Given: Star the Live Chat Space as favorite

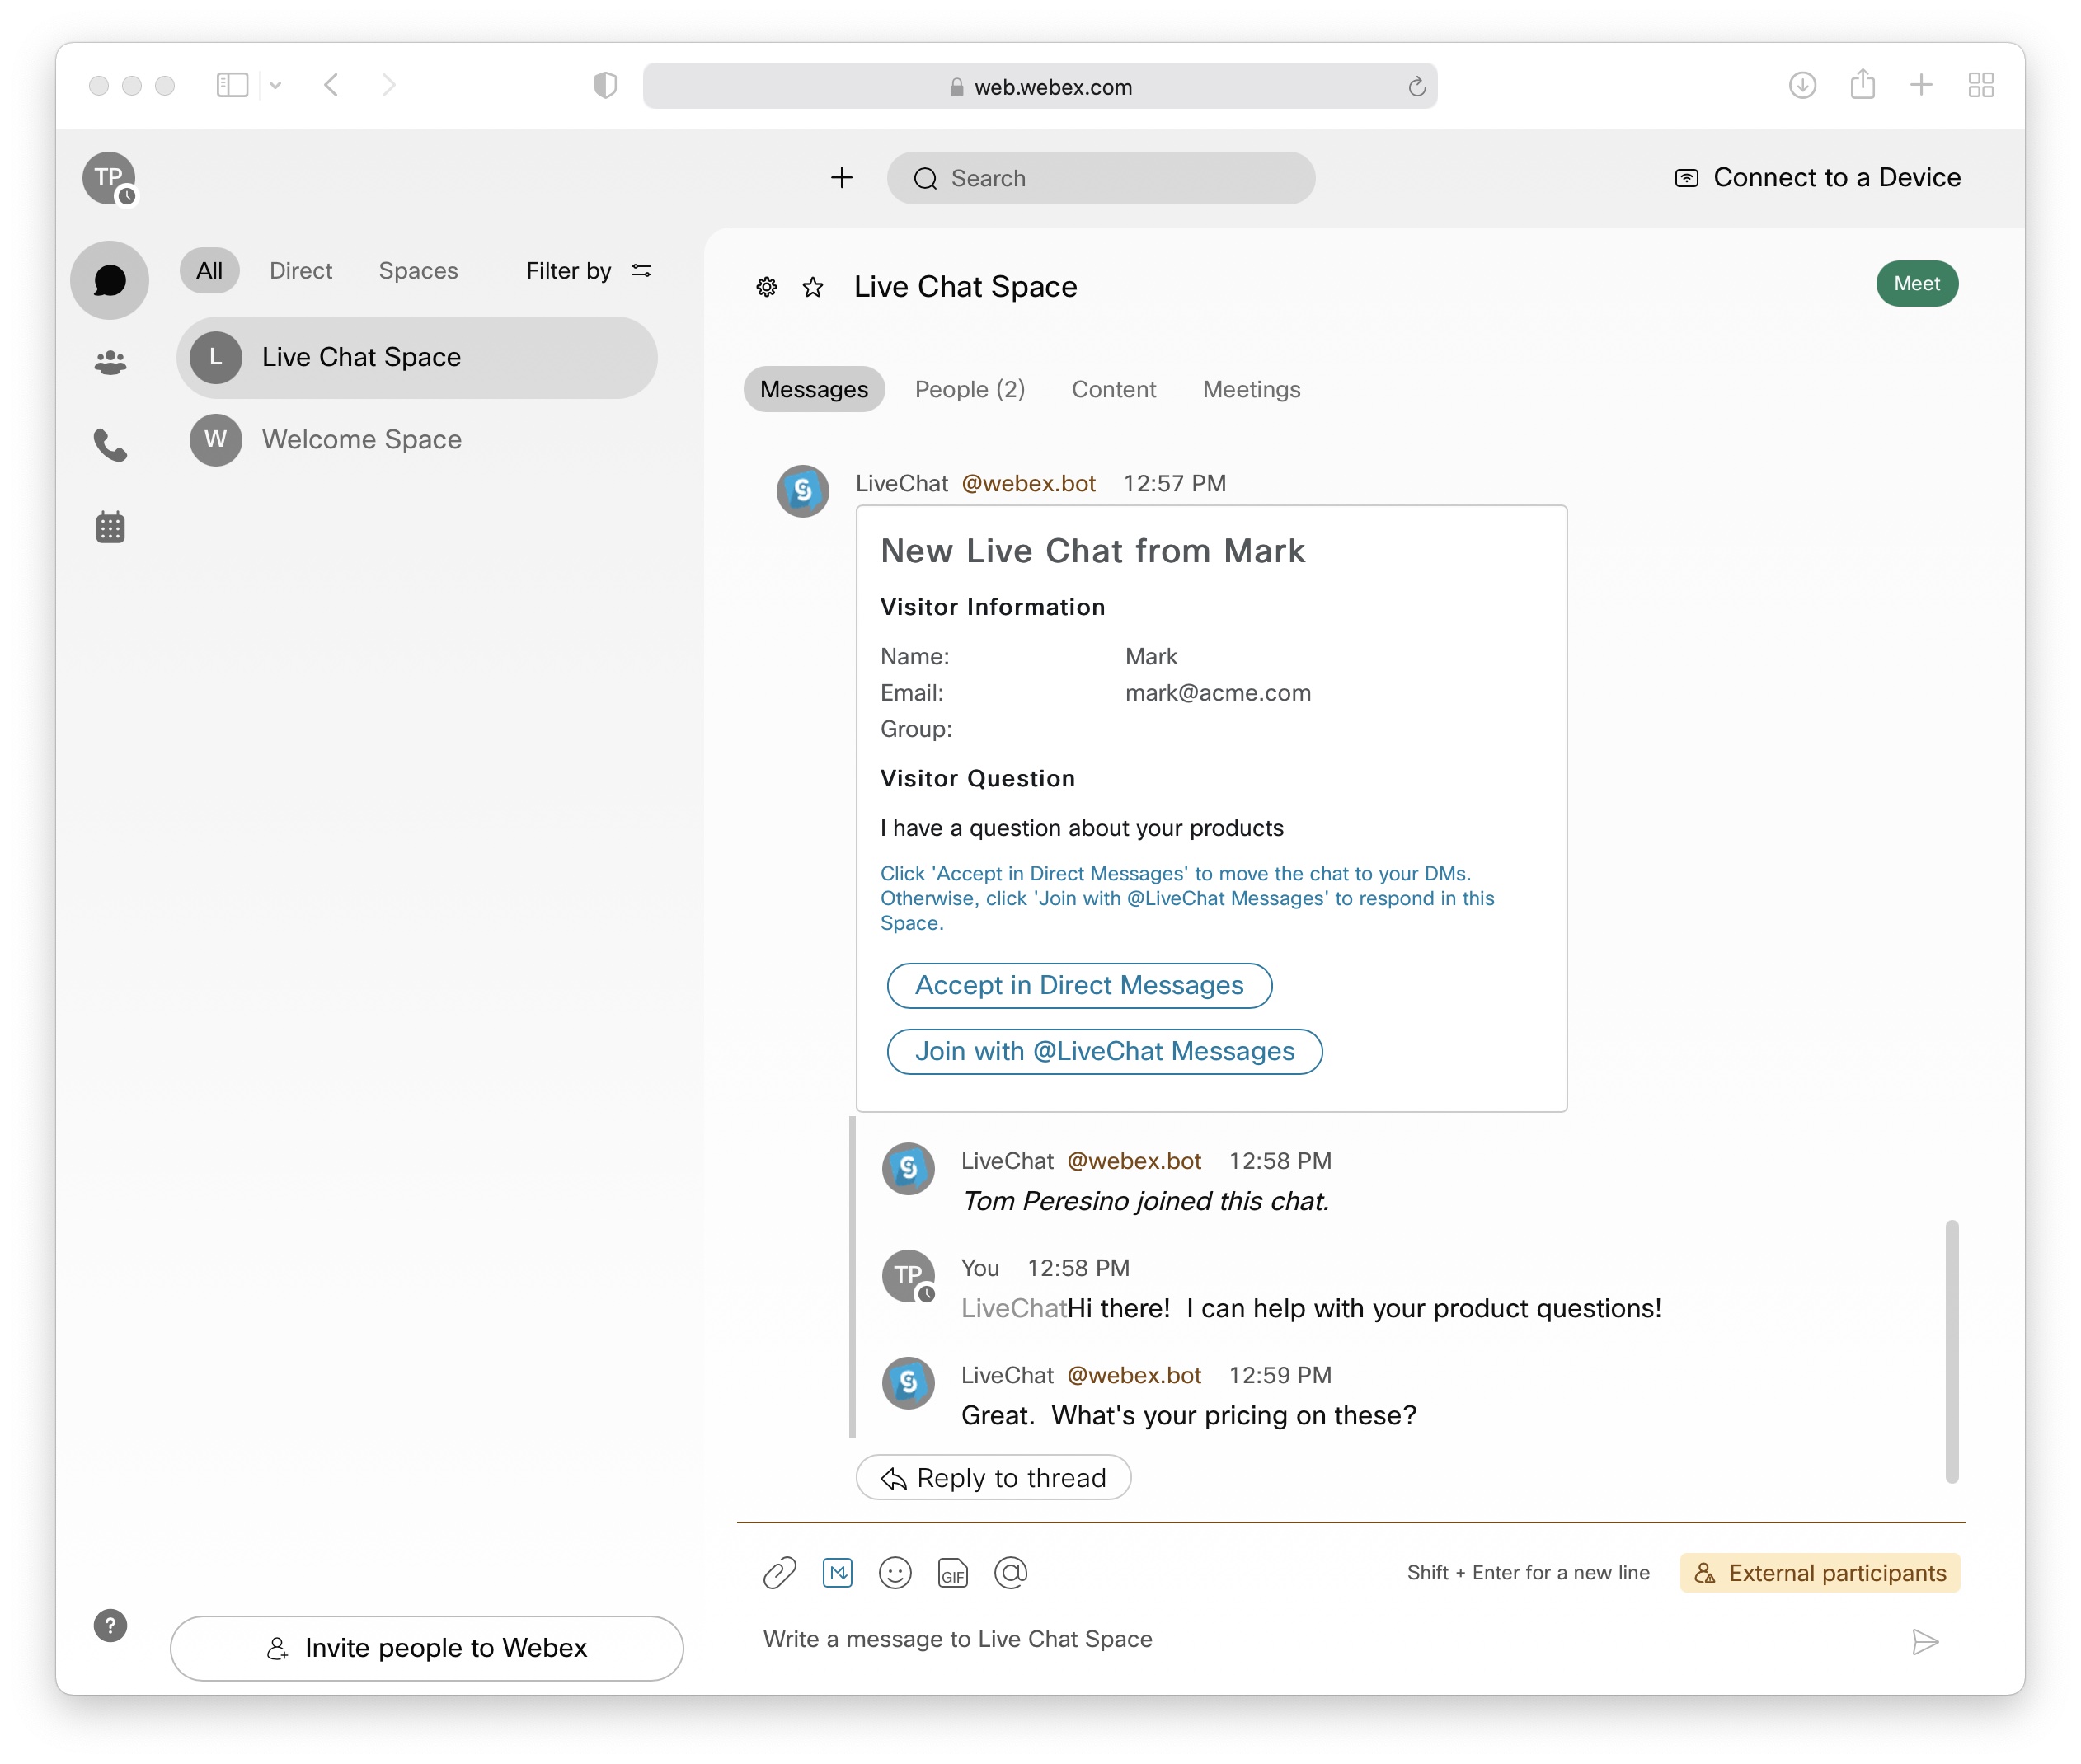Looking at the screenshot, I should 813,287.
